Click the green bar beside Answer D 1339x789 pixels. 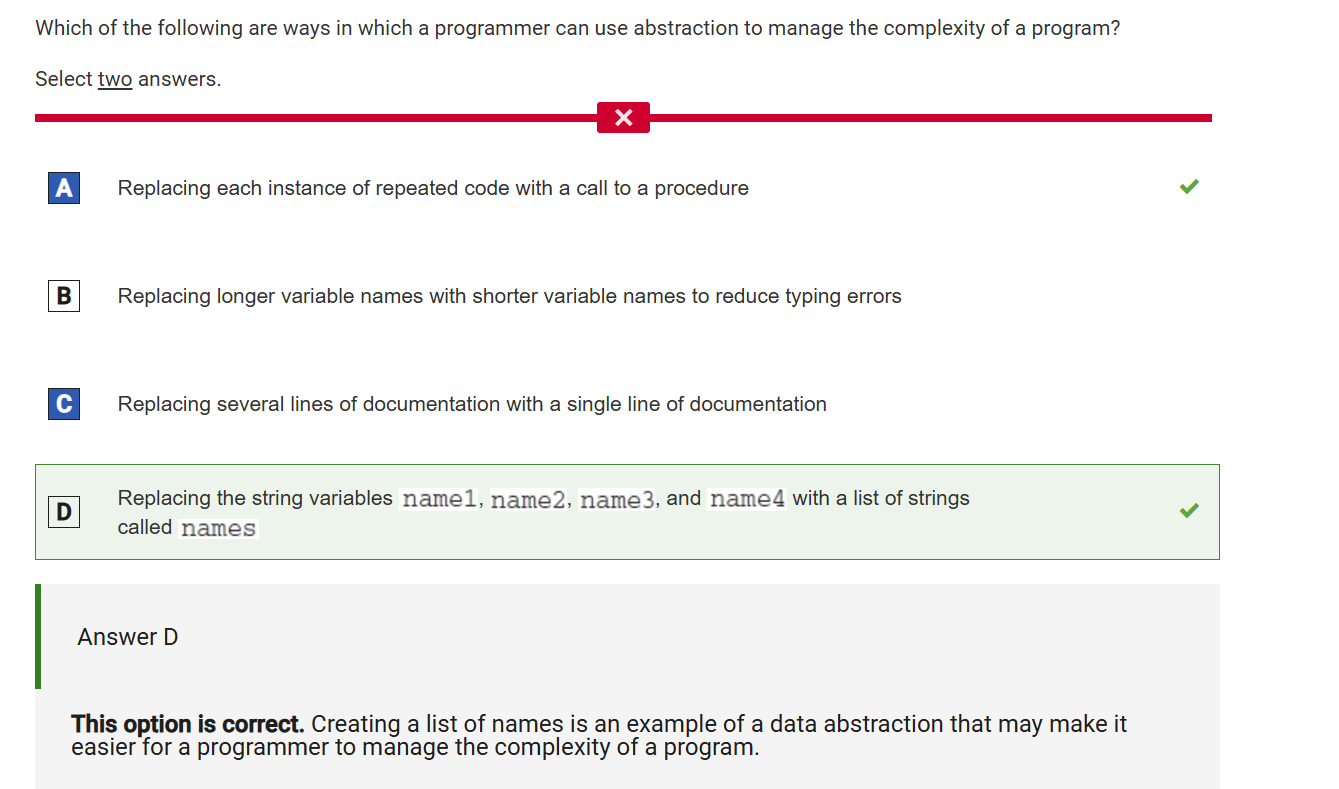pos(38,636)
